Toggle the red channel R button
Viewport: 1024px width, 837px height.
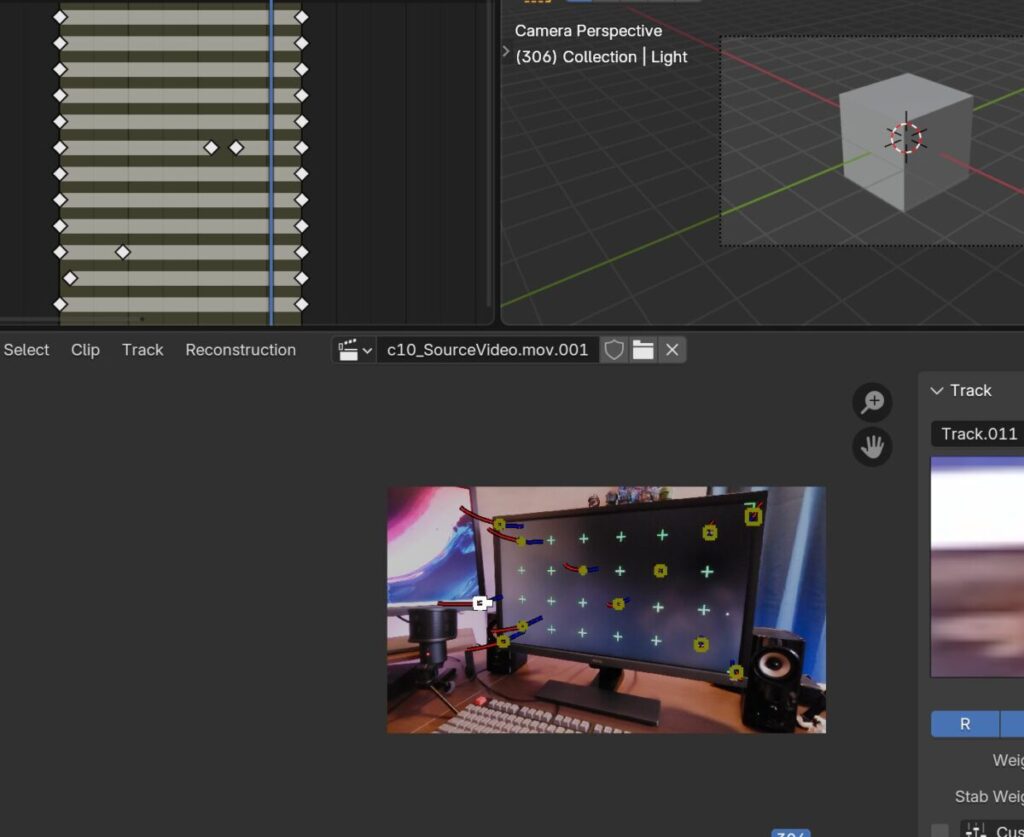(965, 724)
